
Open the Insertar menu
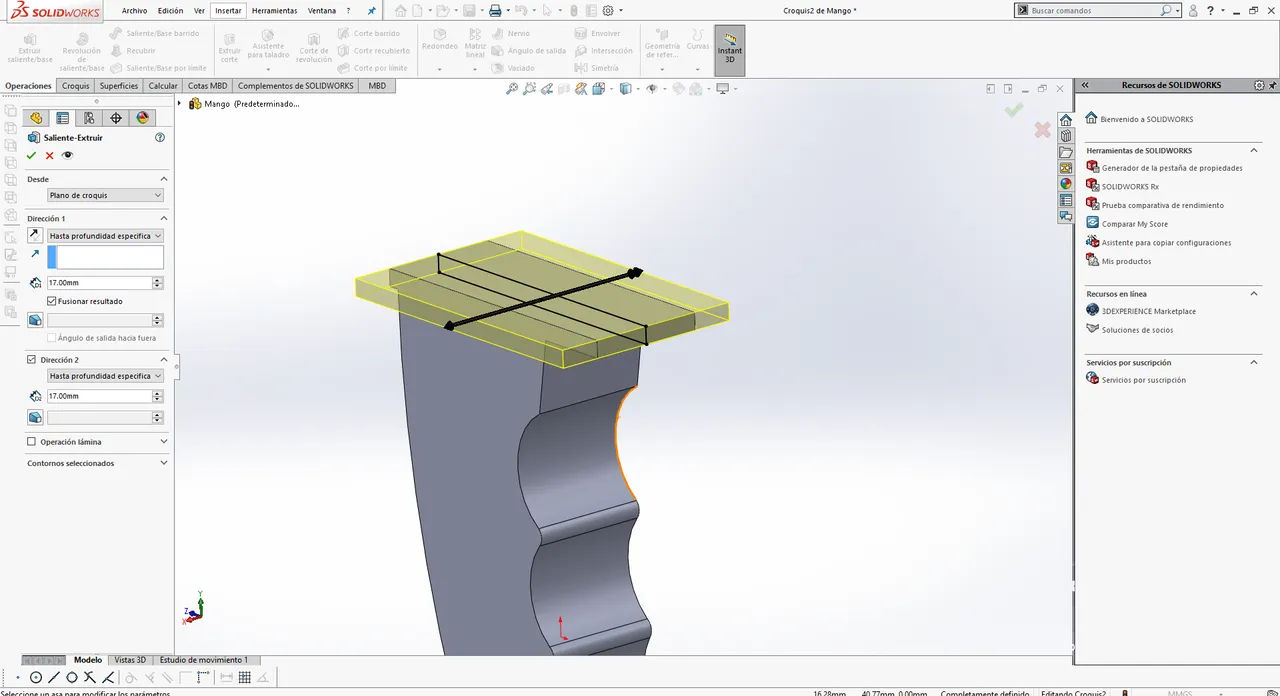pyautogui.click(x=228, y=11)
